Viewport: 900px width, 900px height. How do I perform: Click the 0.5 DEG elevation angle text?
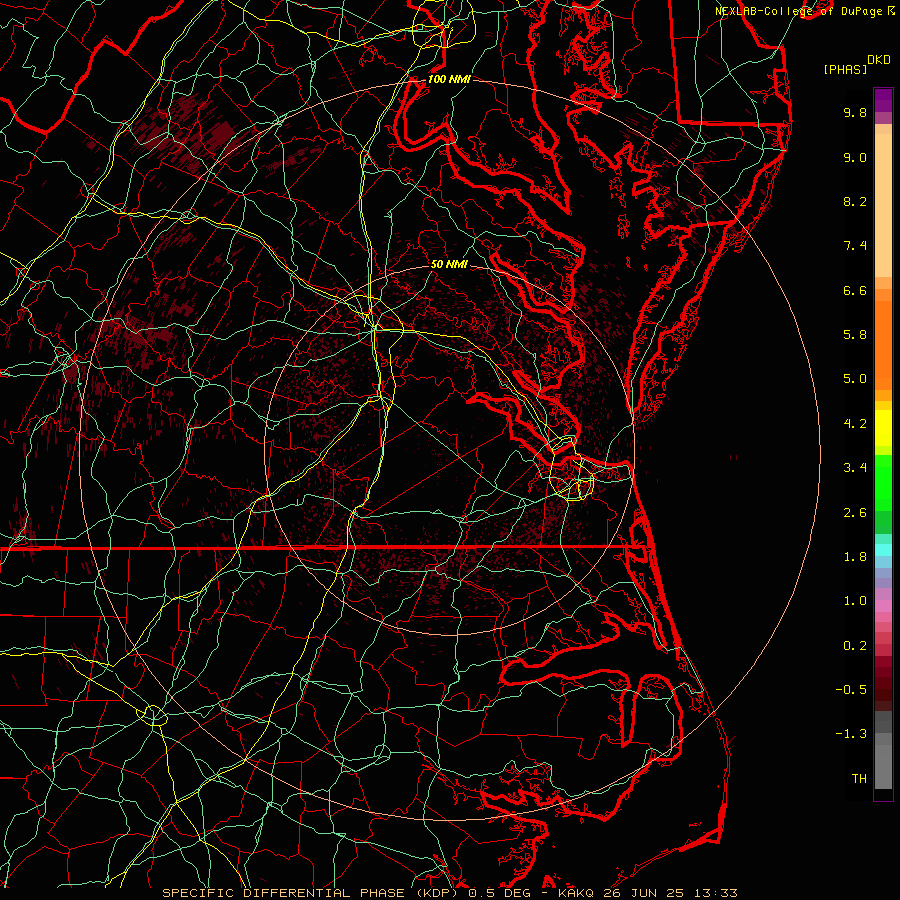pyautogui.click(x=503, y=893)
